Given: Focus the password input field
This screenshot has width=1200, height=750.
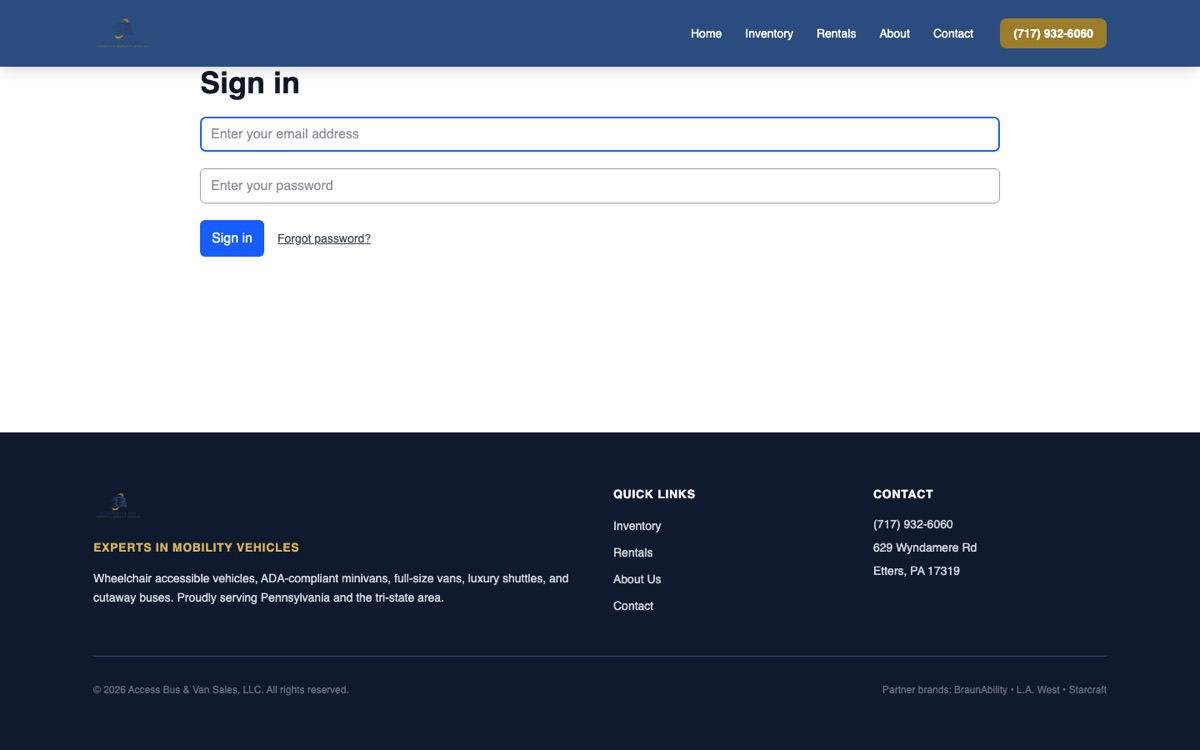Looking at the screenshot, I should (x=600, y=186).
